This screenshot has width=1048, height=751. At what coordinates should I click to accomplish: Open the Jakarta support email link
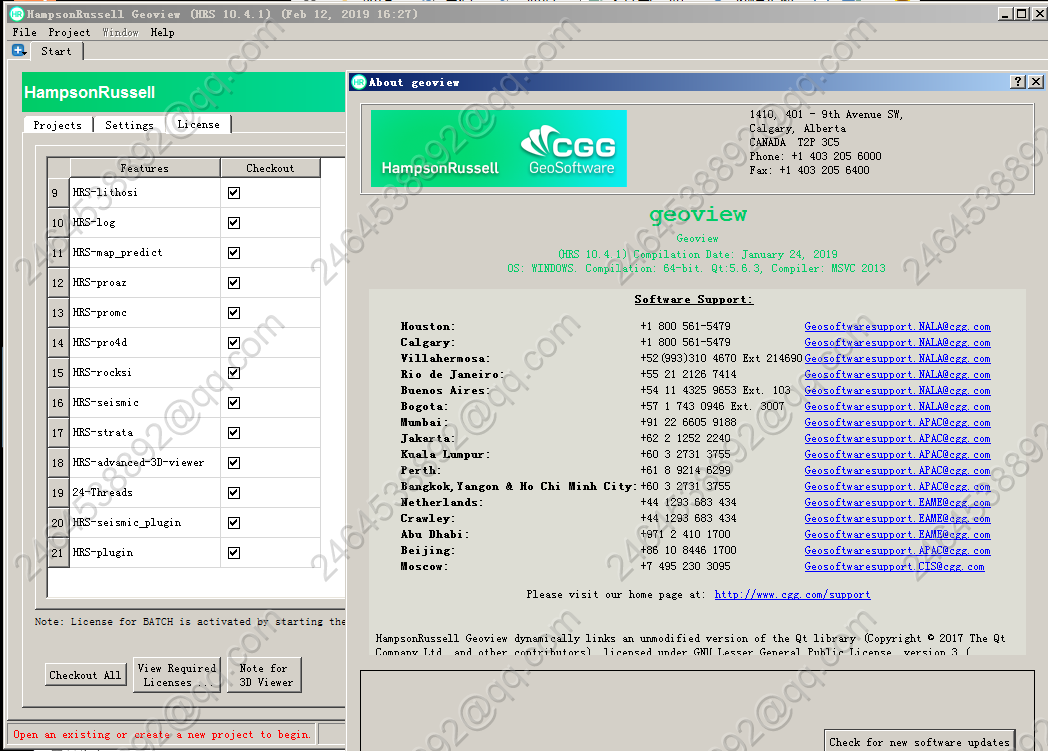pyautogui.click(x=897, y=438)
